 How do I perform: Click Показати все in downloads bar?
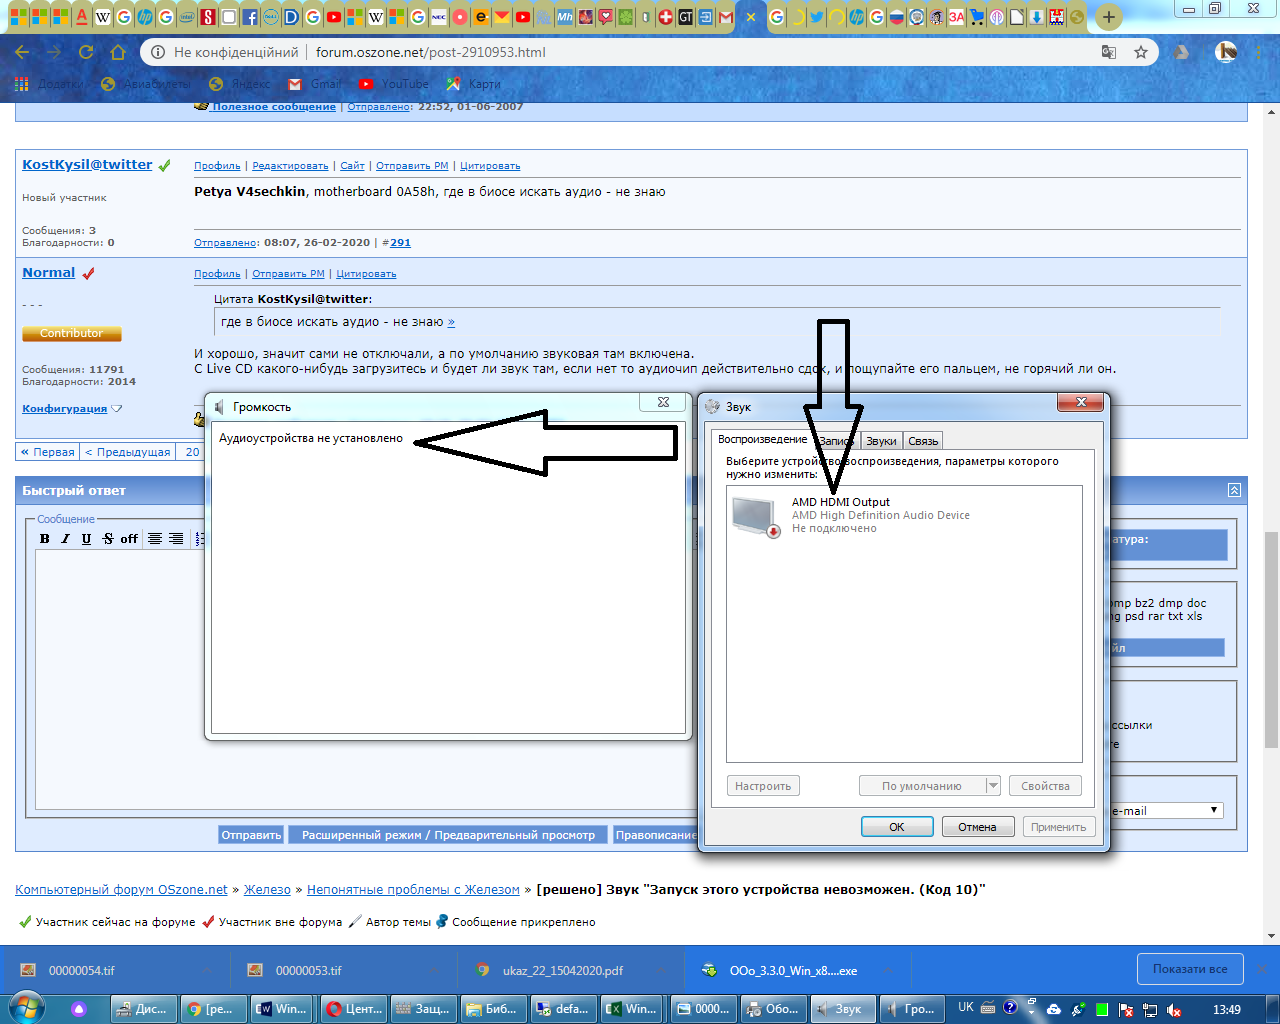click(1190, 969)
